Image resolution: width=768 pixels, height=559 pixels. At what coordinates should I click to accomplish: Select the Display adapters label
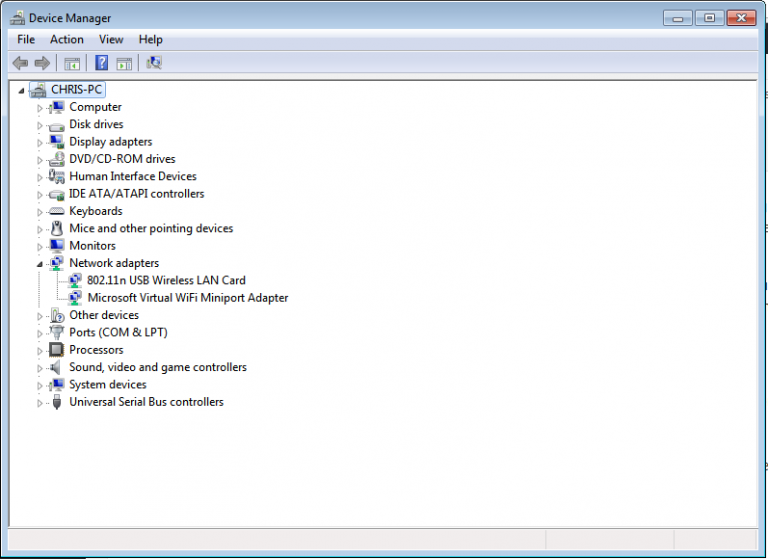point(111,142)
